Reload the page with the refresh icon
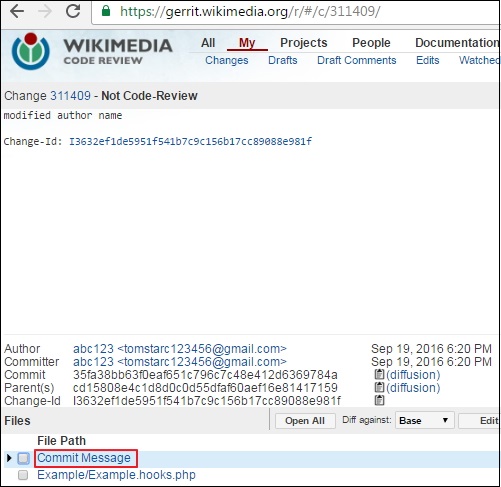Image resolution: width=501 pixels, height=487 pixels. [x=73, y=11]
